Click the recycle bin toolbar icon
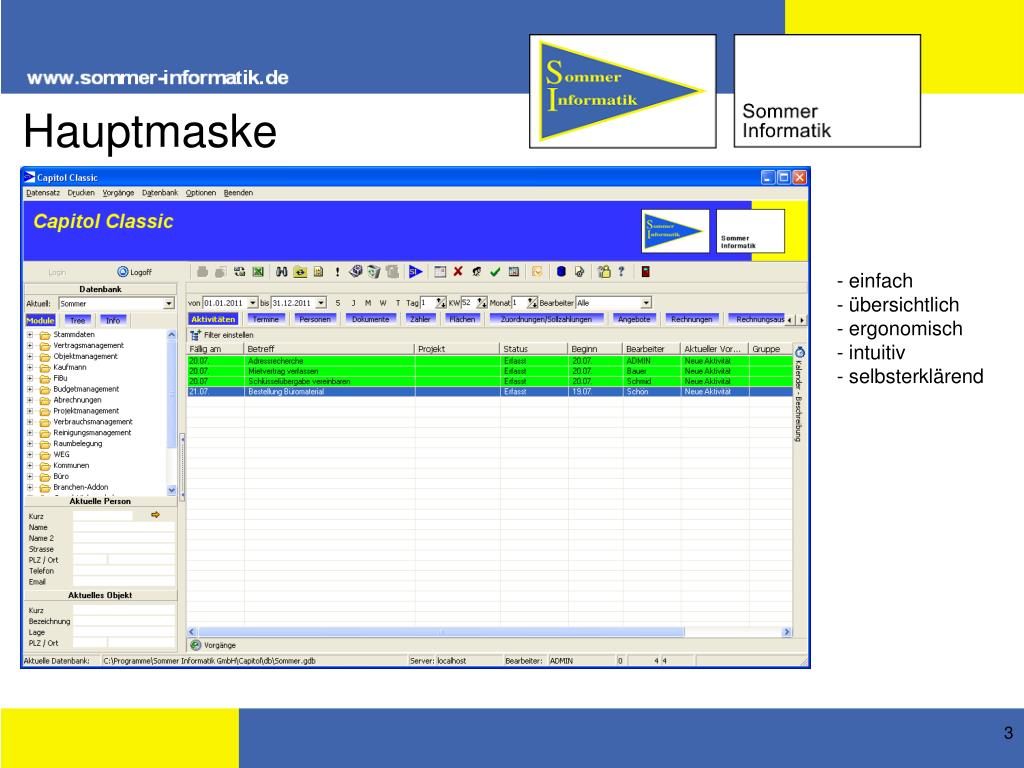 pos(374,272)
